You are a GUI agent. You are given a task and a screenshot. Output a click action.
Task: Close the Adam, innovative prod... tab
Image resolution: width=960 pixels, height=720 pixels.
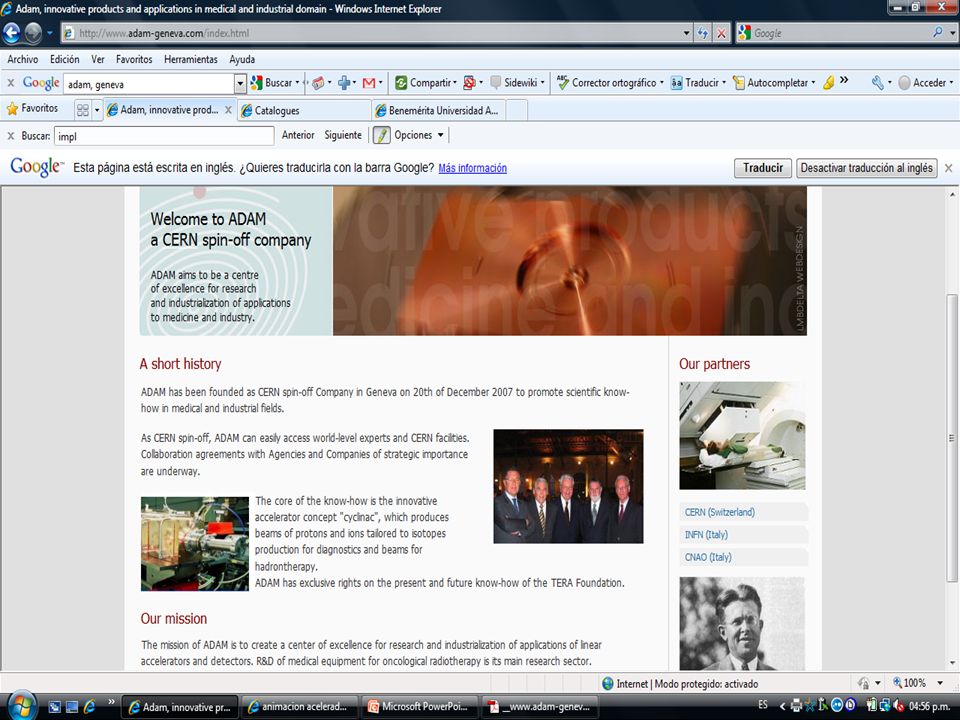228,110
